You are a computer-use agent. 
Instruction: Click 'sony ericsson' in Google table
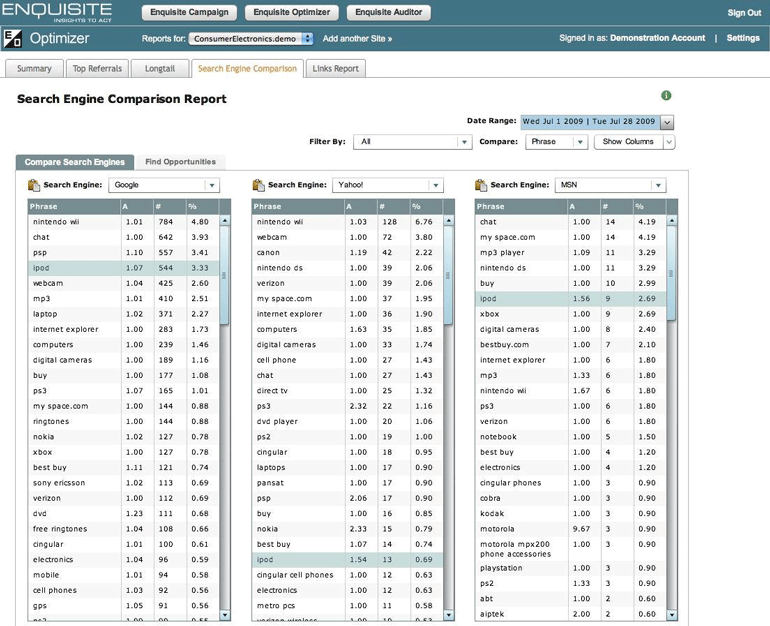click(x=59, y=483)
